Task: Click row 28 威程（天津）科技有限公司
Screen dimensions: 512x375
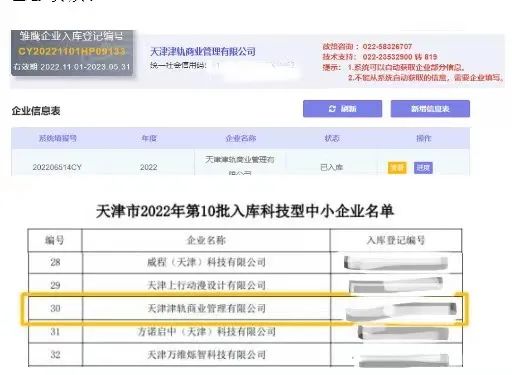Action: (245, 262)
